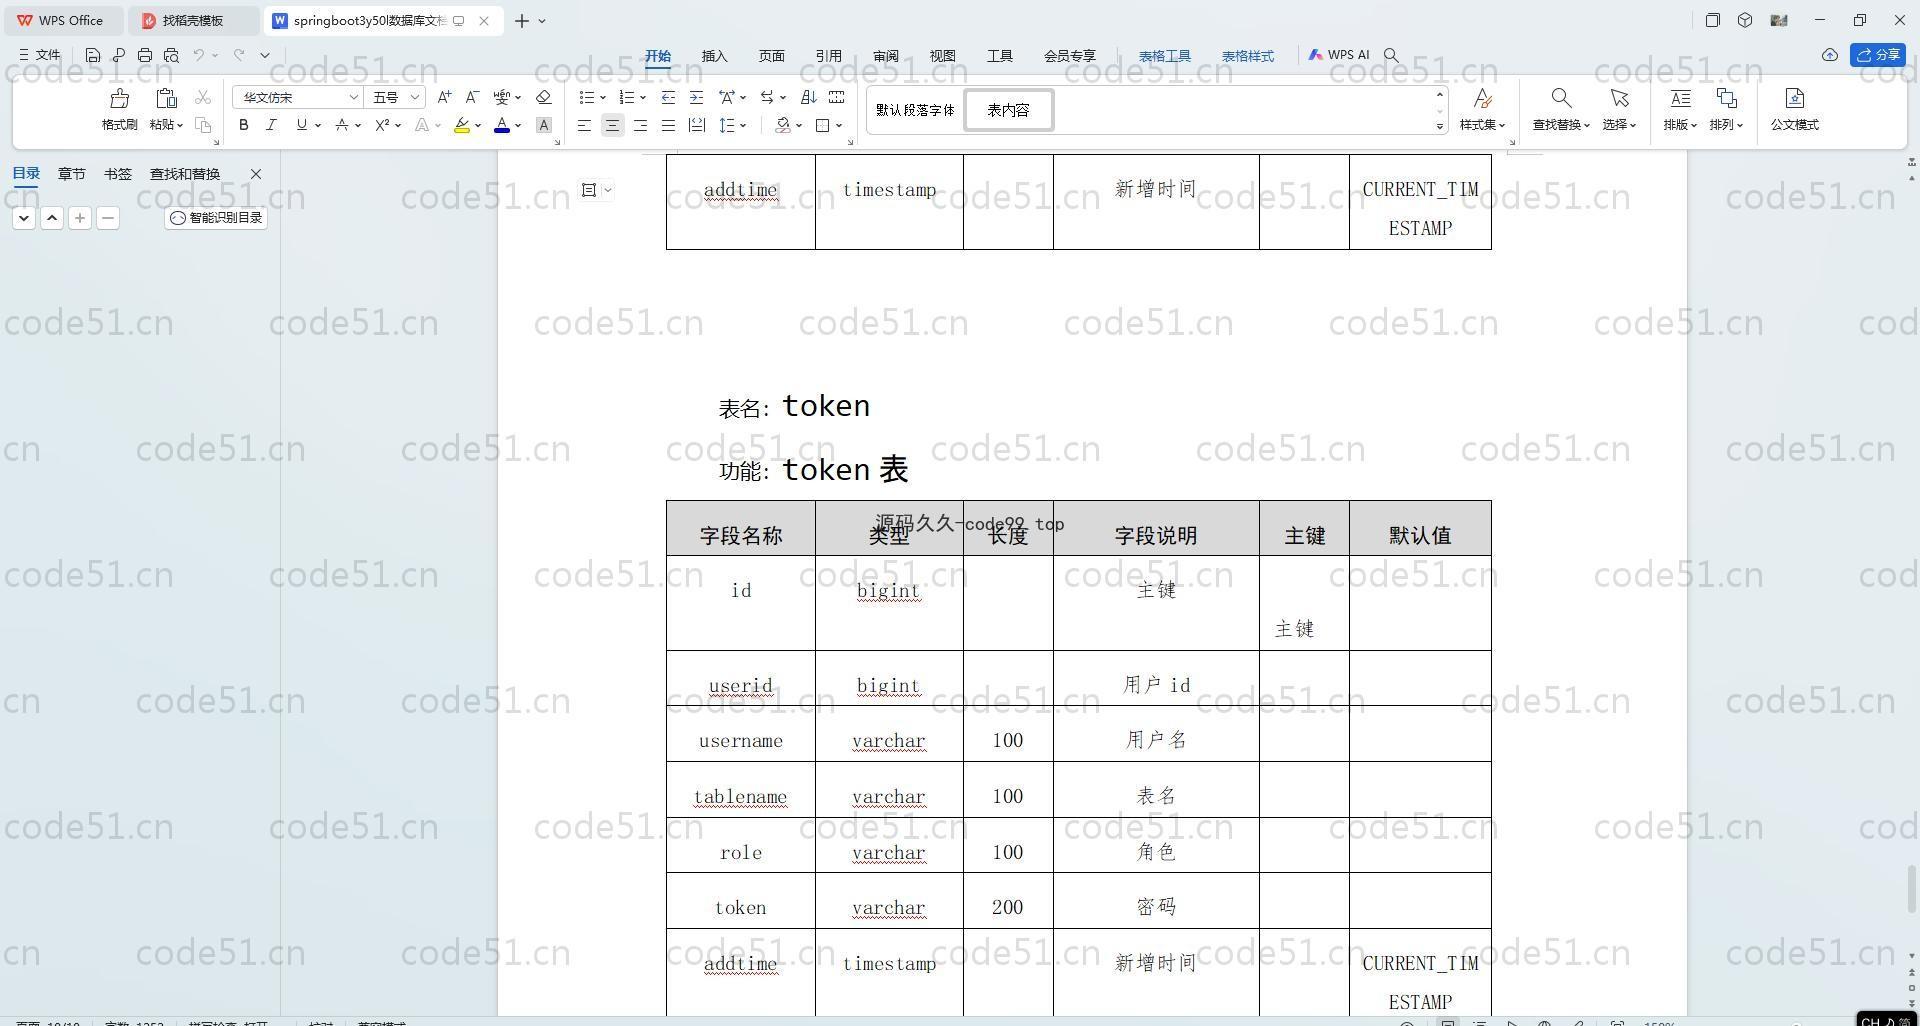Set right paragraph alignment
This screenshot has width=1920, height=1026.
pos(640,125)
